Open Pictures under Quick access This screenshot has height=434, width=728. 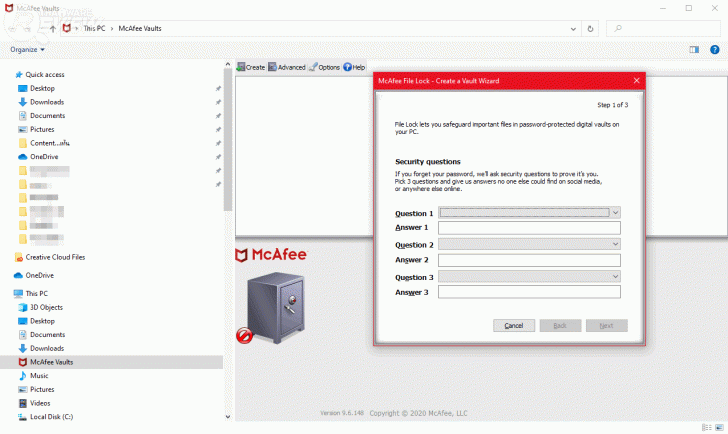click(x=42, y=129)
